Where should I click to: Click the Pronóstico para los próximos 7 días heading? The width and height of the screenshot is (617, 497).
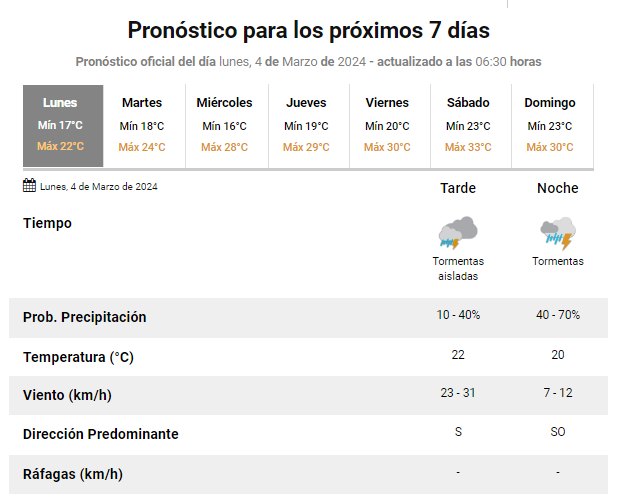pos(308,29)
